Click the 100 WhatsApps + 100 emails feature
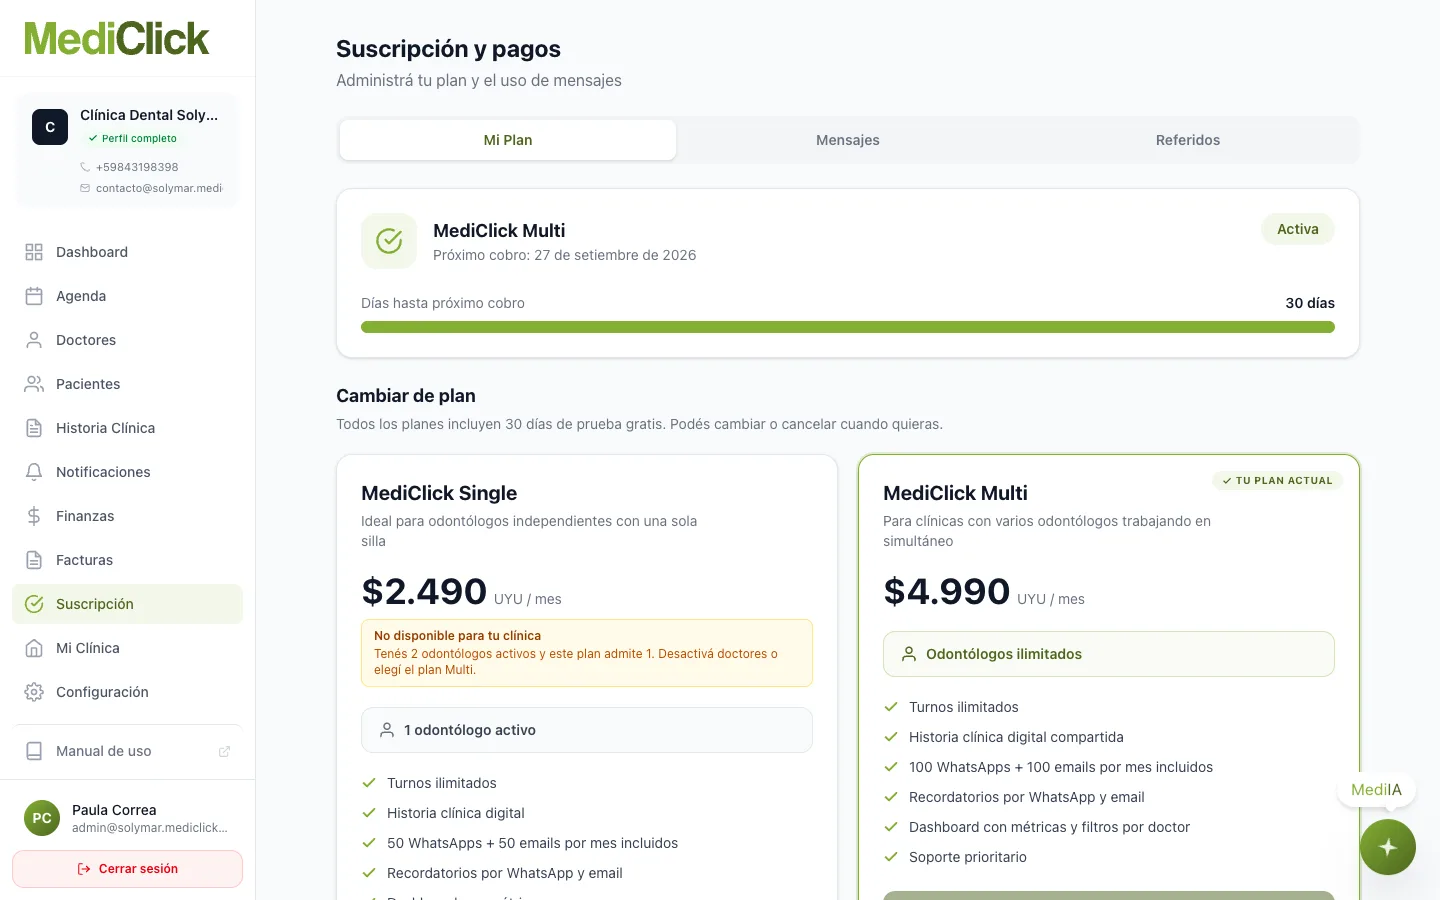The image size is (1440, 900). tap(1061, 767)
